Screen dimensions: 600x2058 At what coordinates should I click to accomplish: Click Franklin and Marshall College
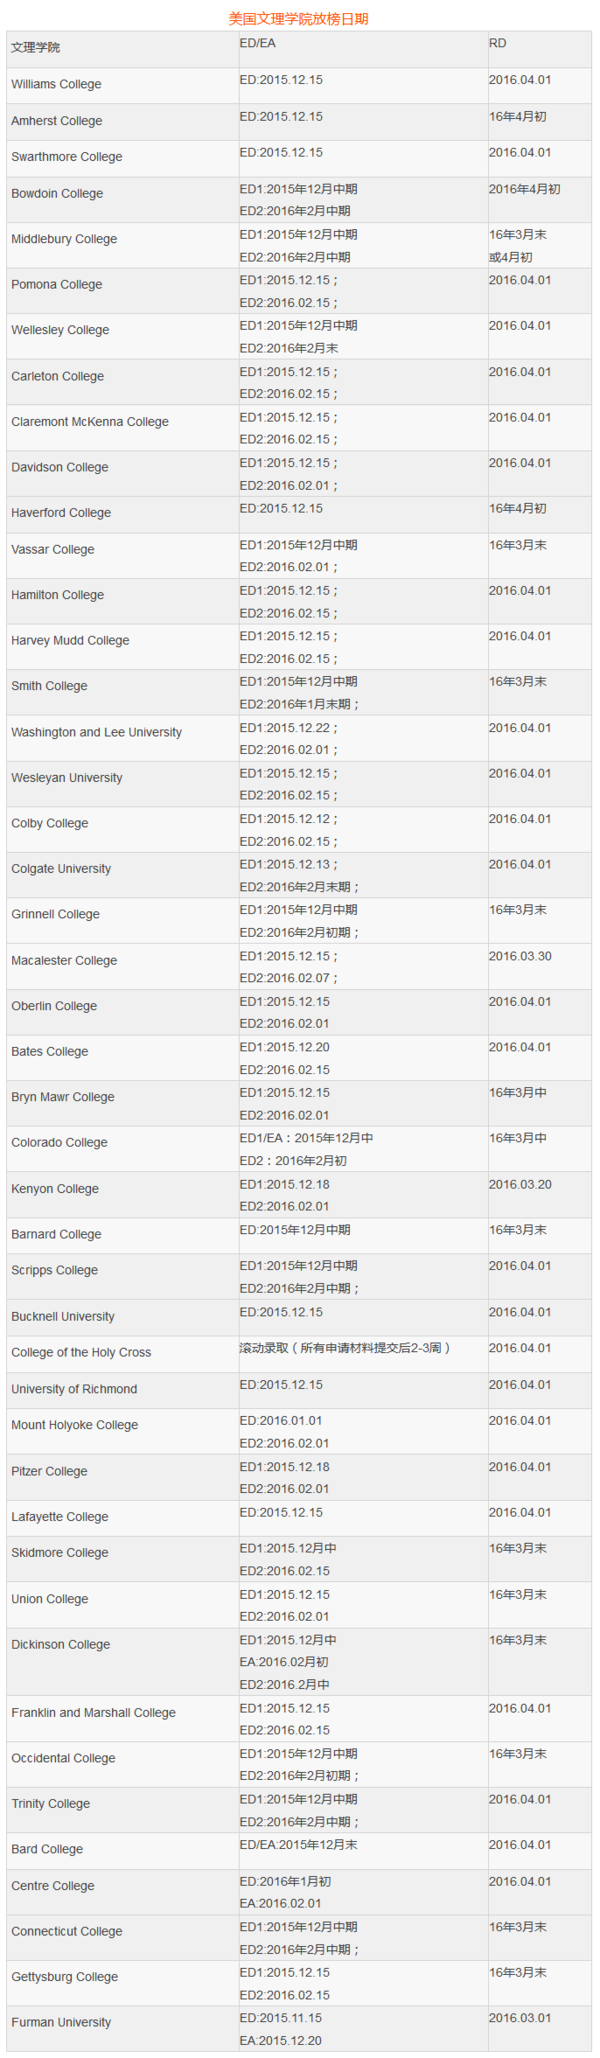93,1713
